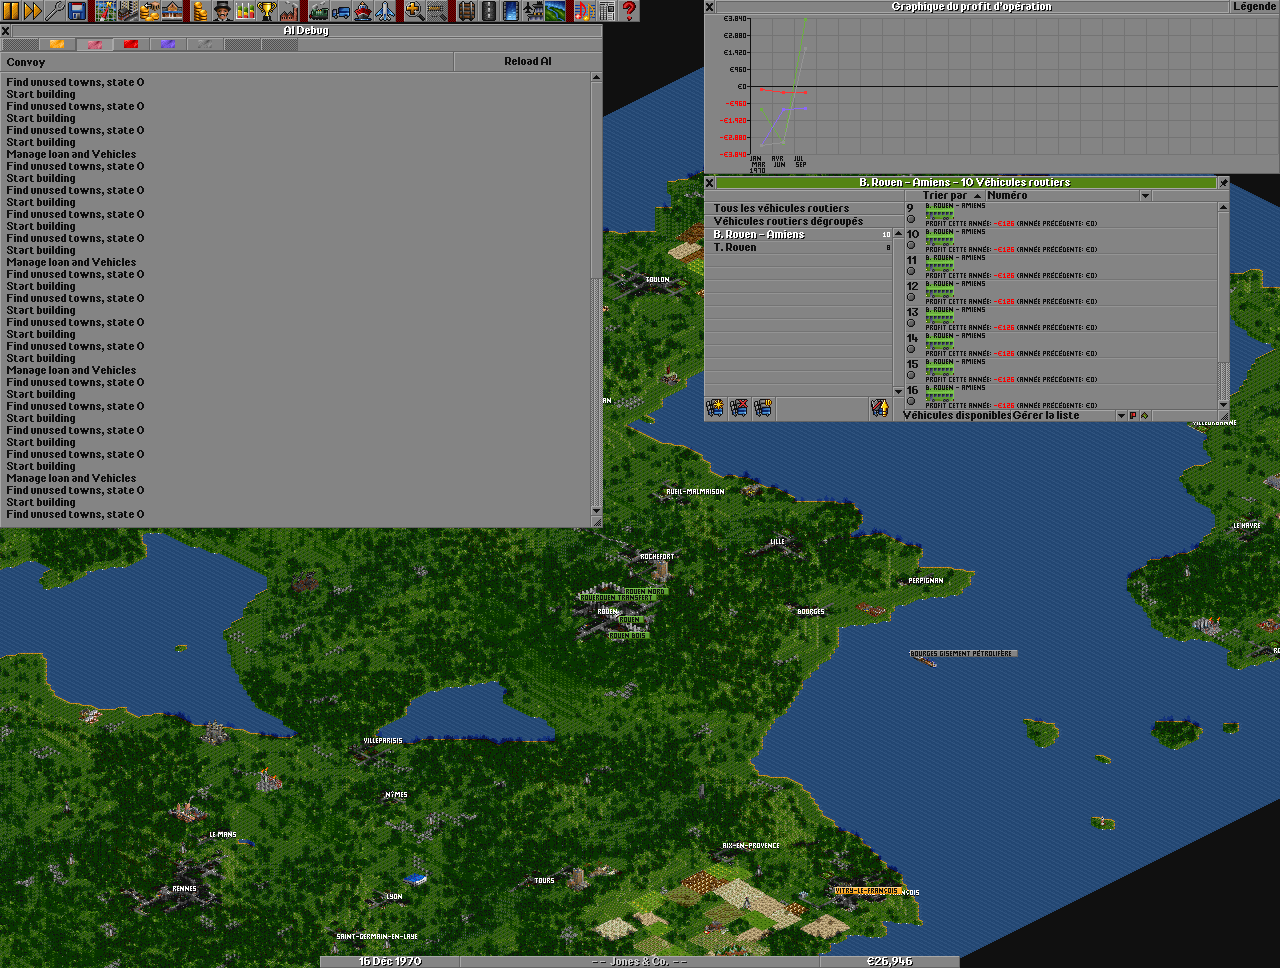Select the B. Rouen – Amiens group
The height and width of the screenshot is (968, 1280).
pos(798,234)
